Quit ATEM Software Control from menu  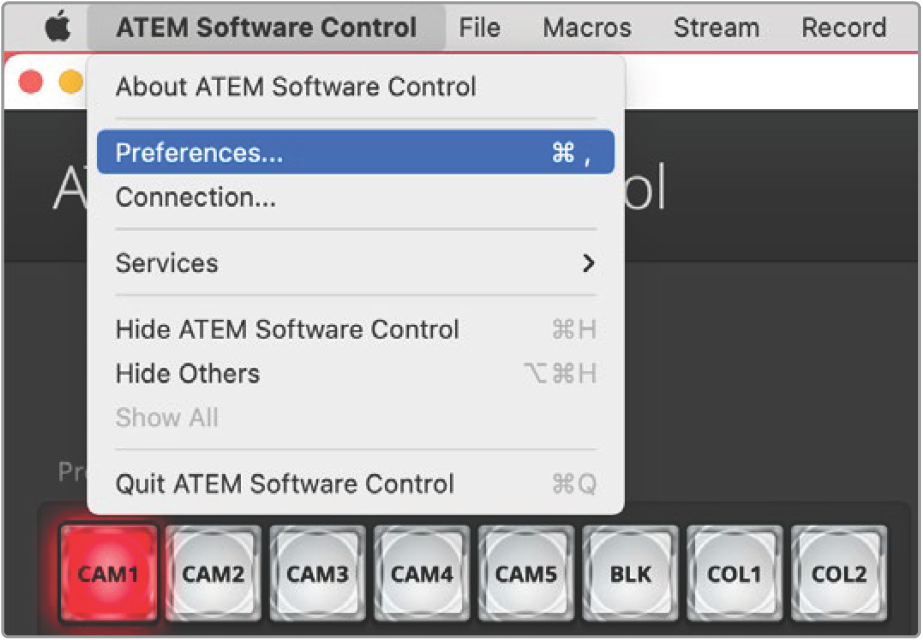pyautogui.click(x=356, y=484)
